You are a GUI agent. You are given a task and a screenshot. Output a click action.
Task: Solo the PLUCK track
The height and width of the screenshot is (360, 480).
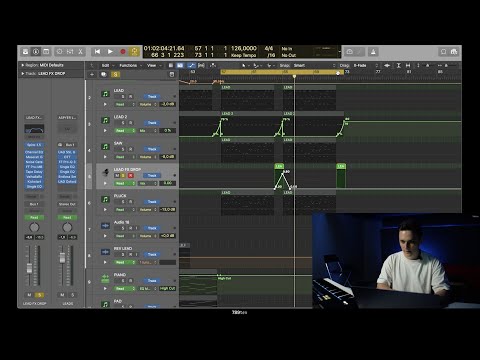click(x=123, y=202)
